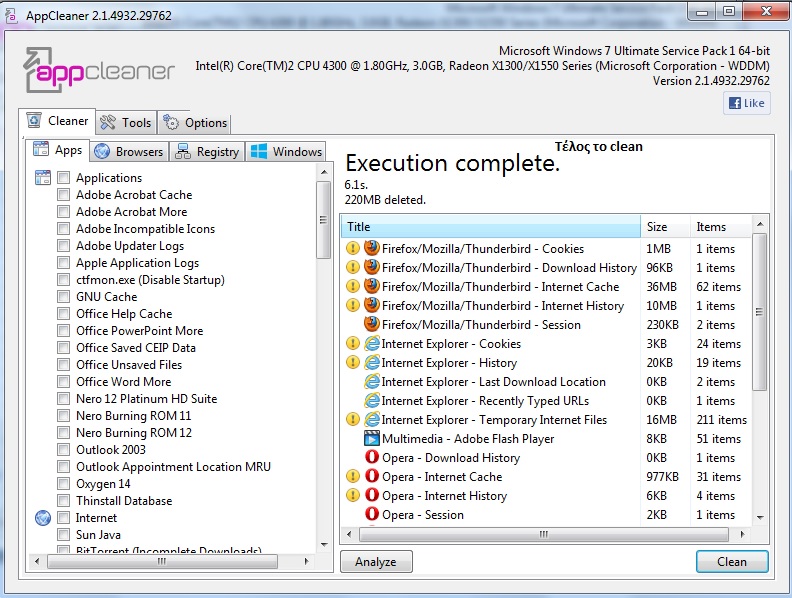Click warning icon on Firefox Cookies row
Image resolution: width=792 pixels, height=598 pixels.
(353, 248)
